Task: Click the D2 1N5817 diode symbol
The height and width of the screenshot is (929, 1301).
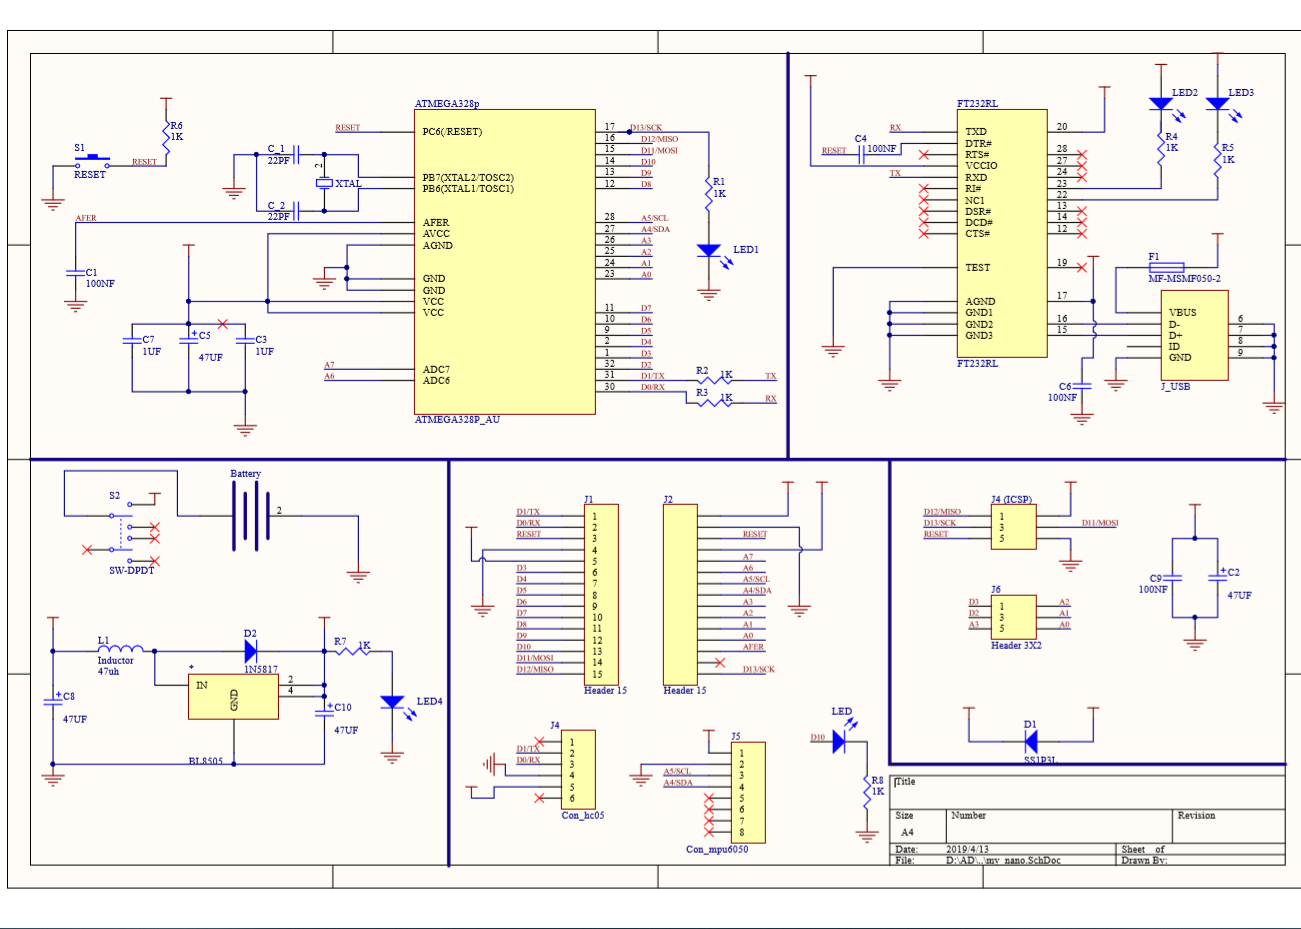Action: [251, 652]
